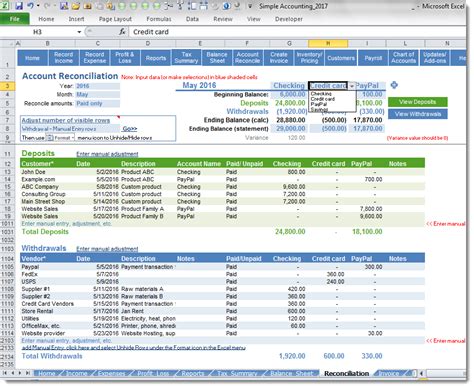Click the Profit & Loss navigation button

(x=125, y=58)
